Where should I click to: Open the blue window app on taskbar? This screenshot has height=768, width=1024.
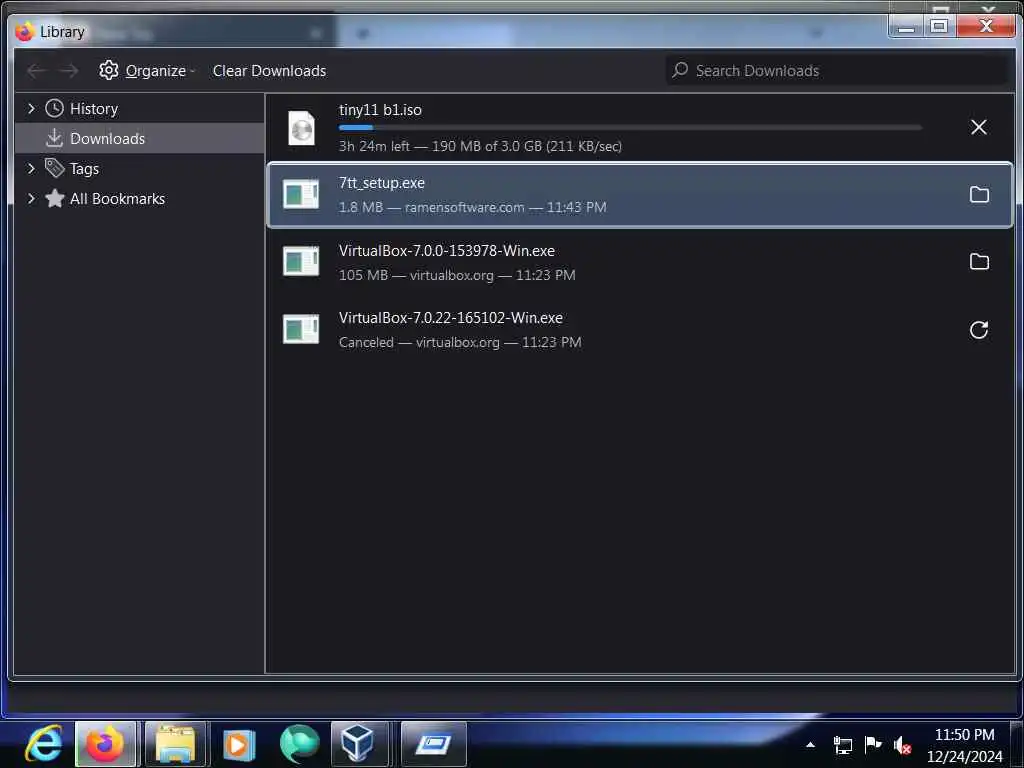tap(433, 744)
